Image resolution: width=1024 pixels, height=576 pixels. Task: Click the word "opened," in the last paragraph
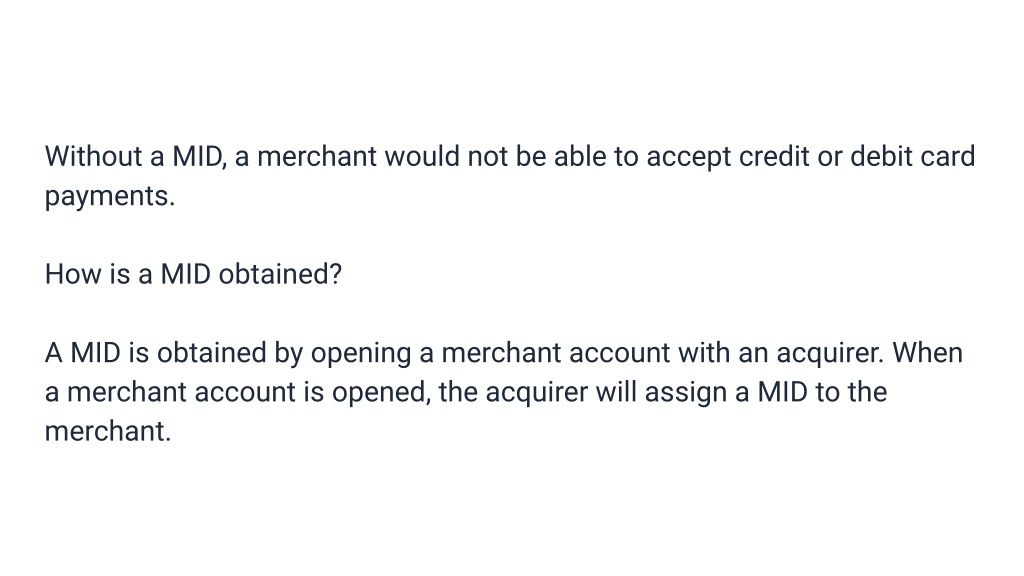[381, 393]
